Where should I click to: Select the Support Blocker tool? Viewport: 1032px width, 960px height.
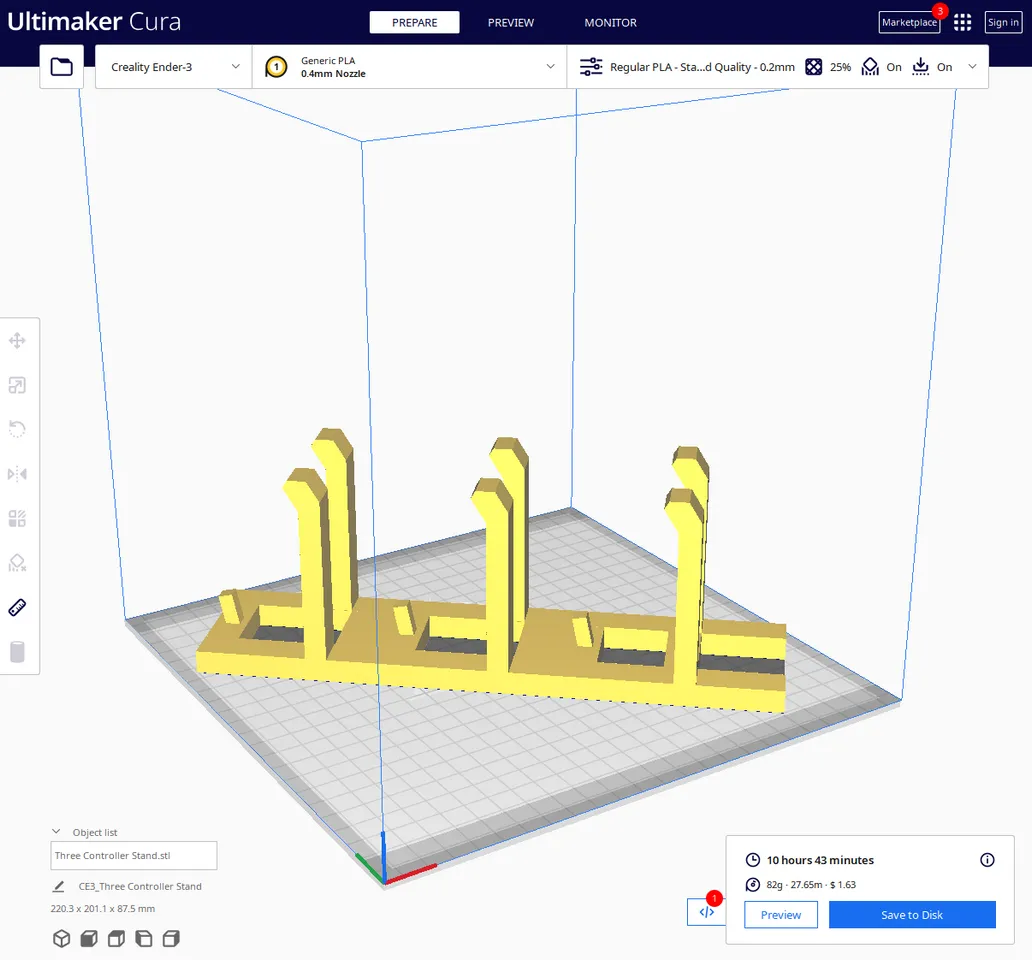pos(17,563)
